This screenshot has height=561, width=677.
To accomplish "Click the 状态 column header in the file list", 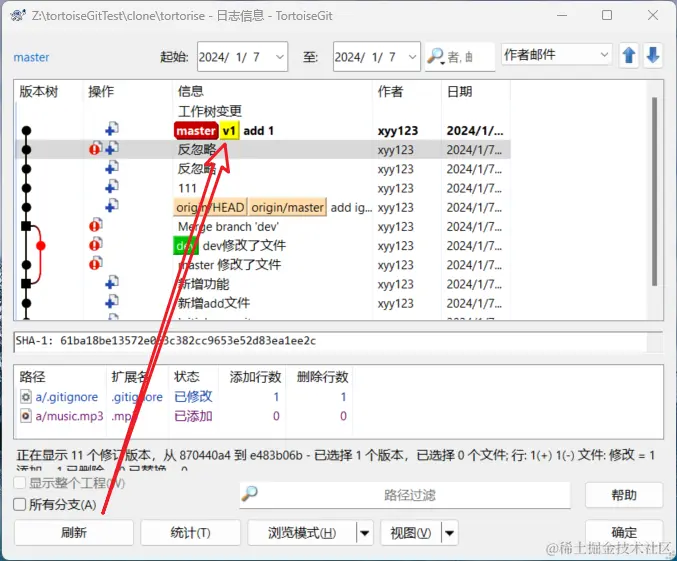I will 187,377.
